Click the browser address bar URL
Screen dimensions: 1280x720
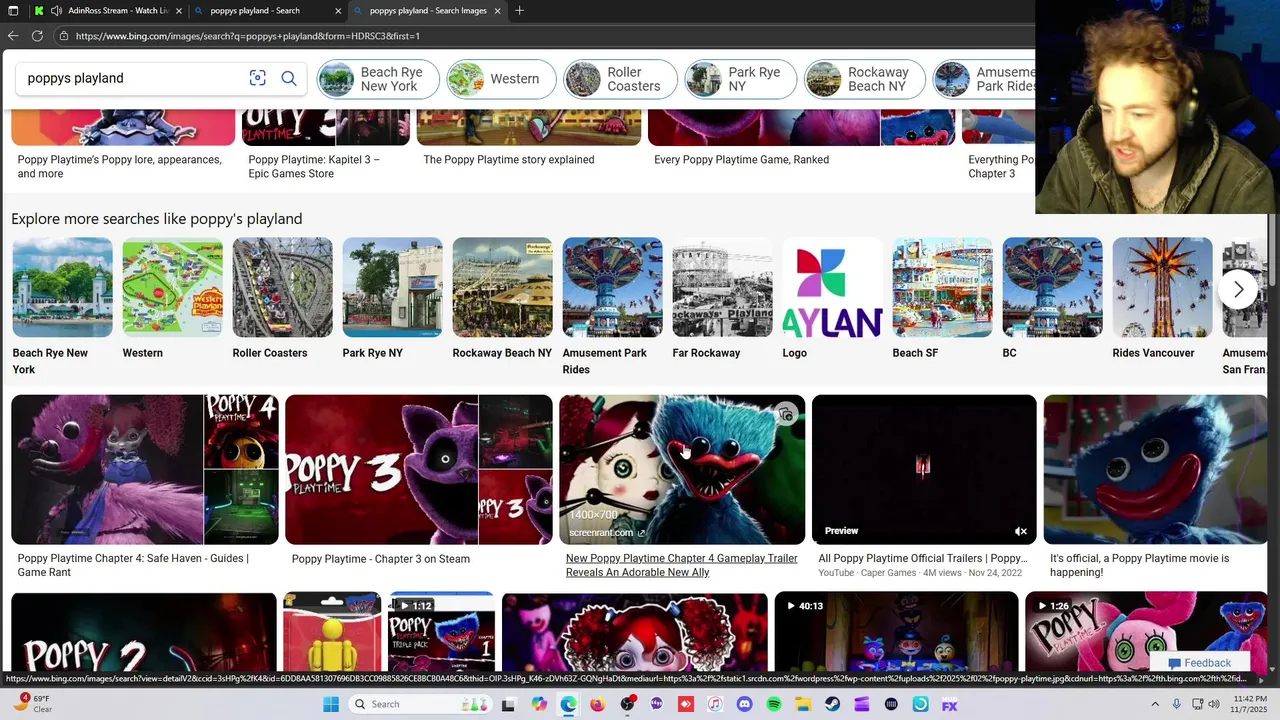pyautogui.click(x=247, y=36)
